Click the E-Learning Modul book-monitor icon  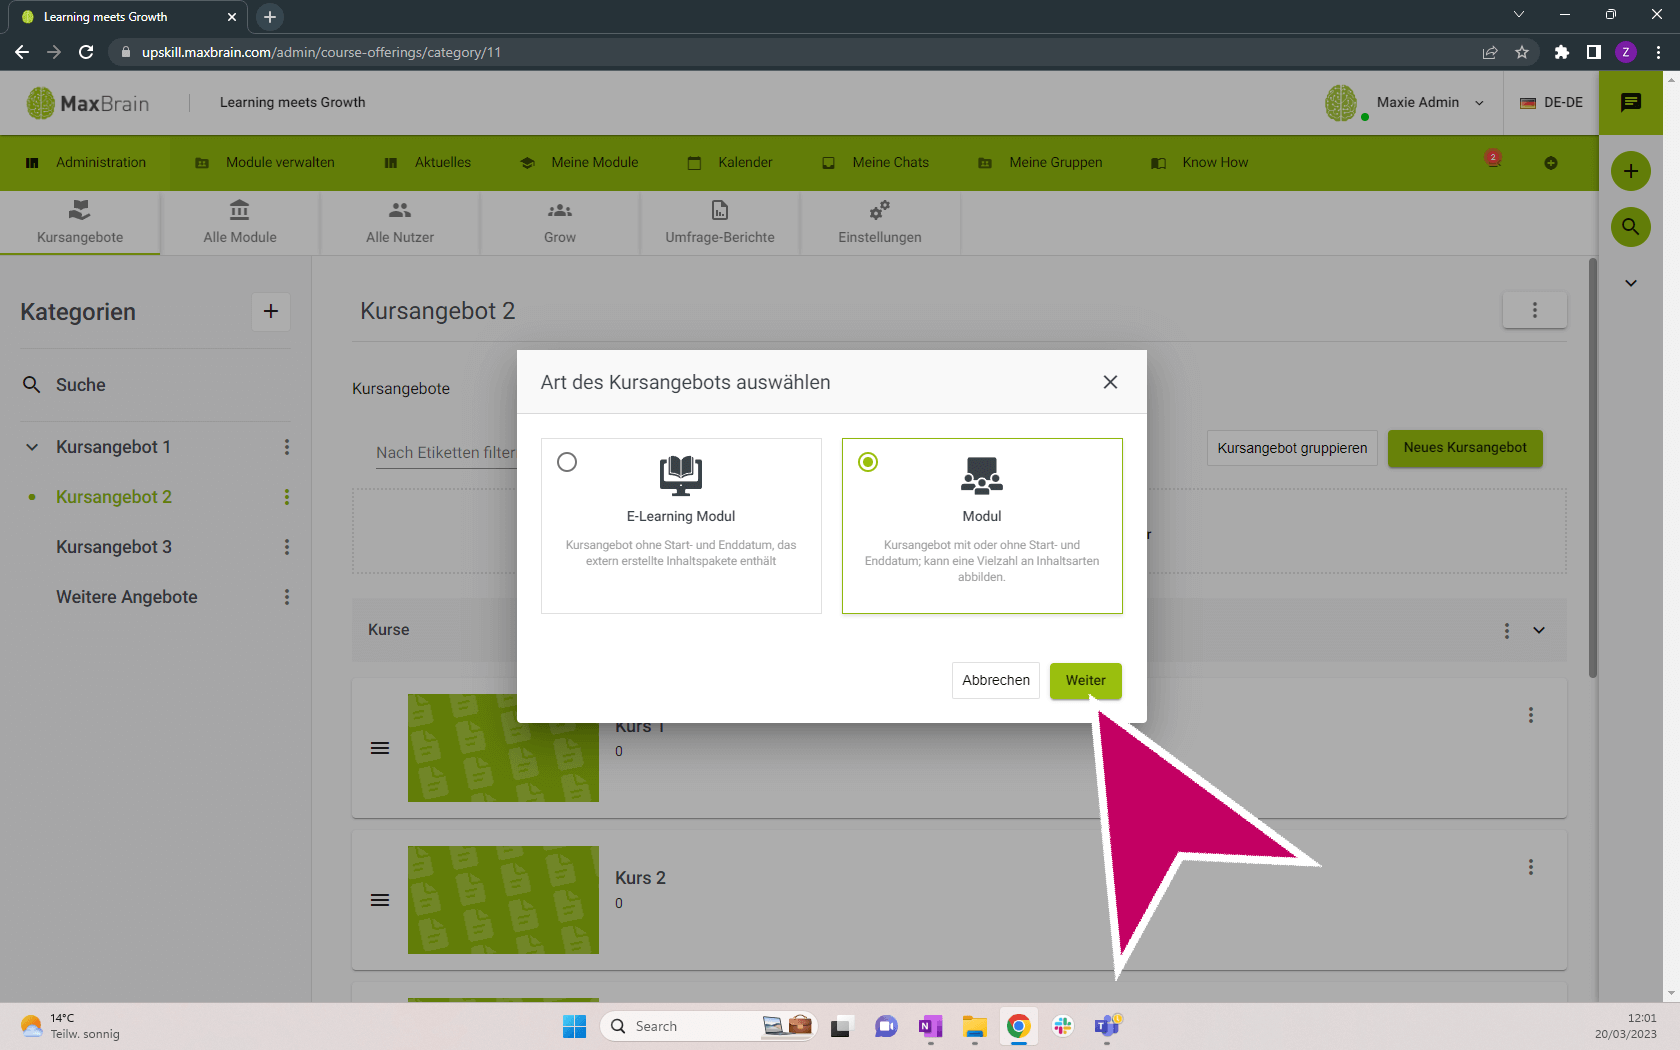point(681,475)
